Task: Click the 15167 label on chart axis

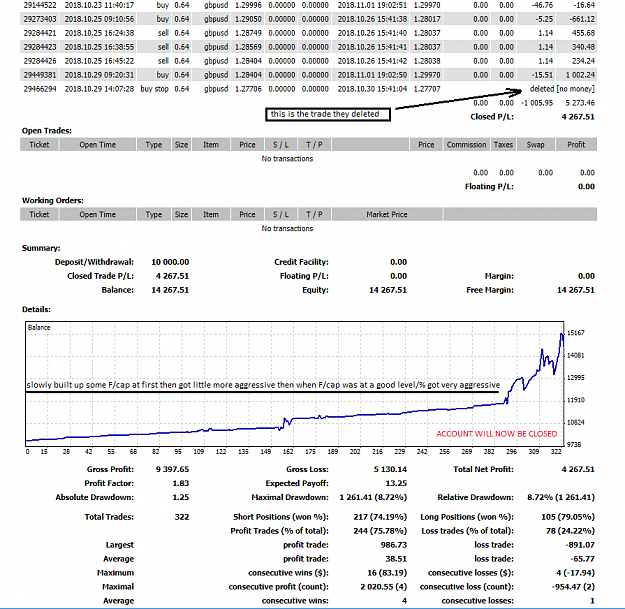Action: pos(576,333)
